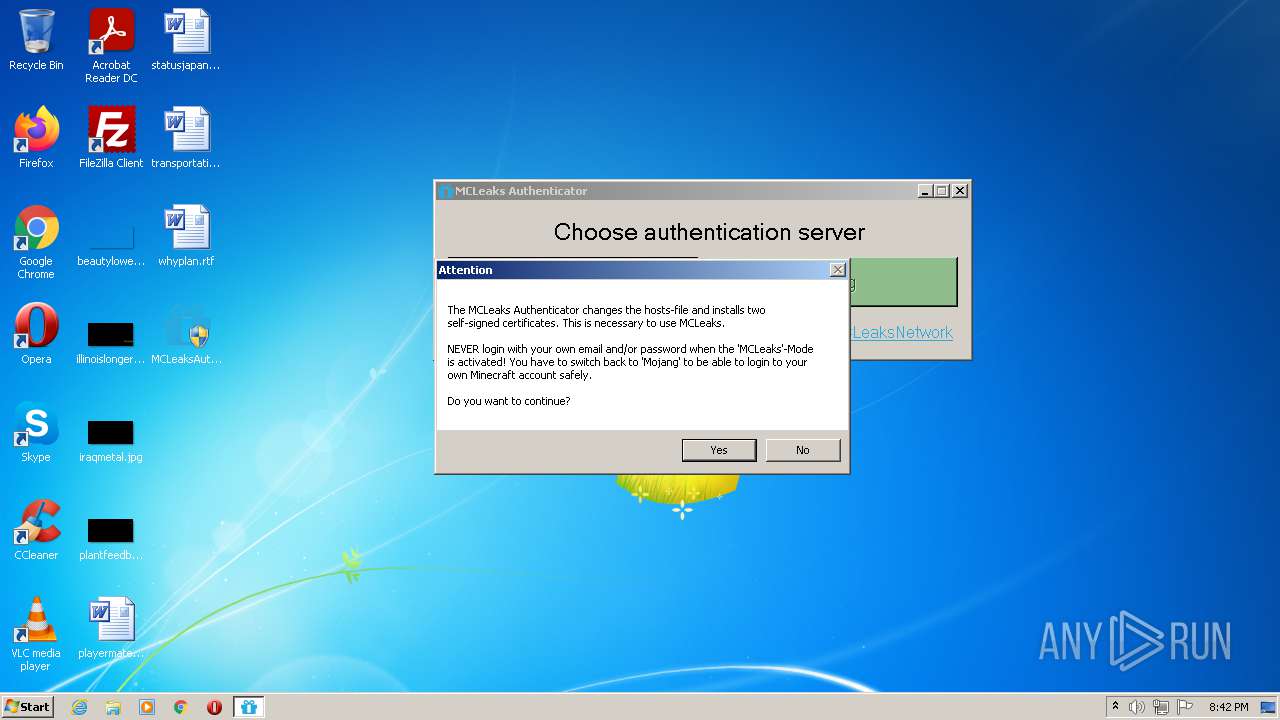Open Action Center flag icon
The height and width of the screenshot is (720, 1280).
[x=1184, y=707]
